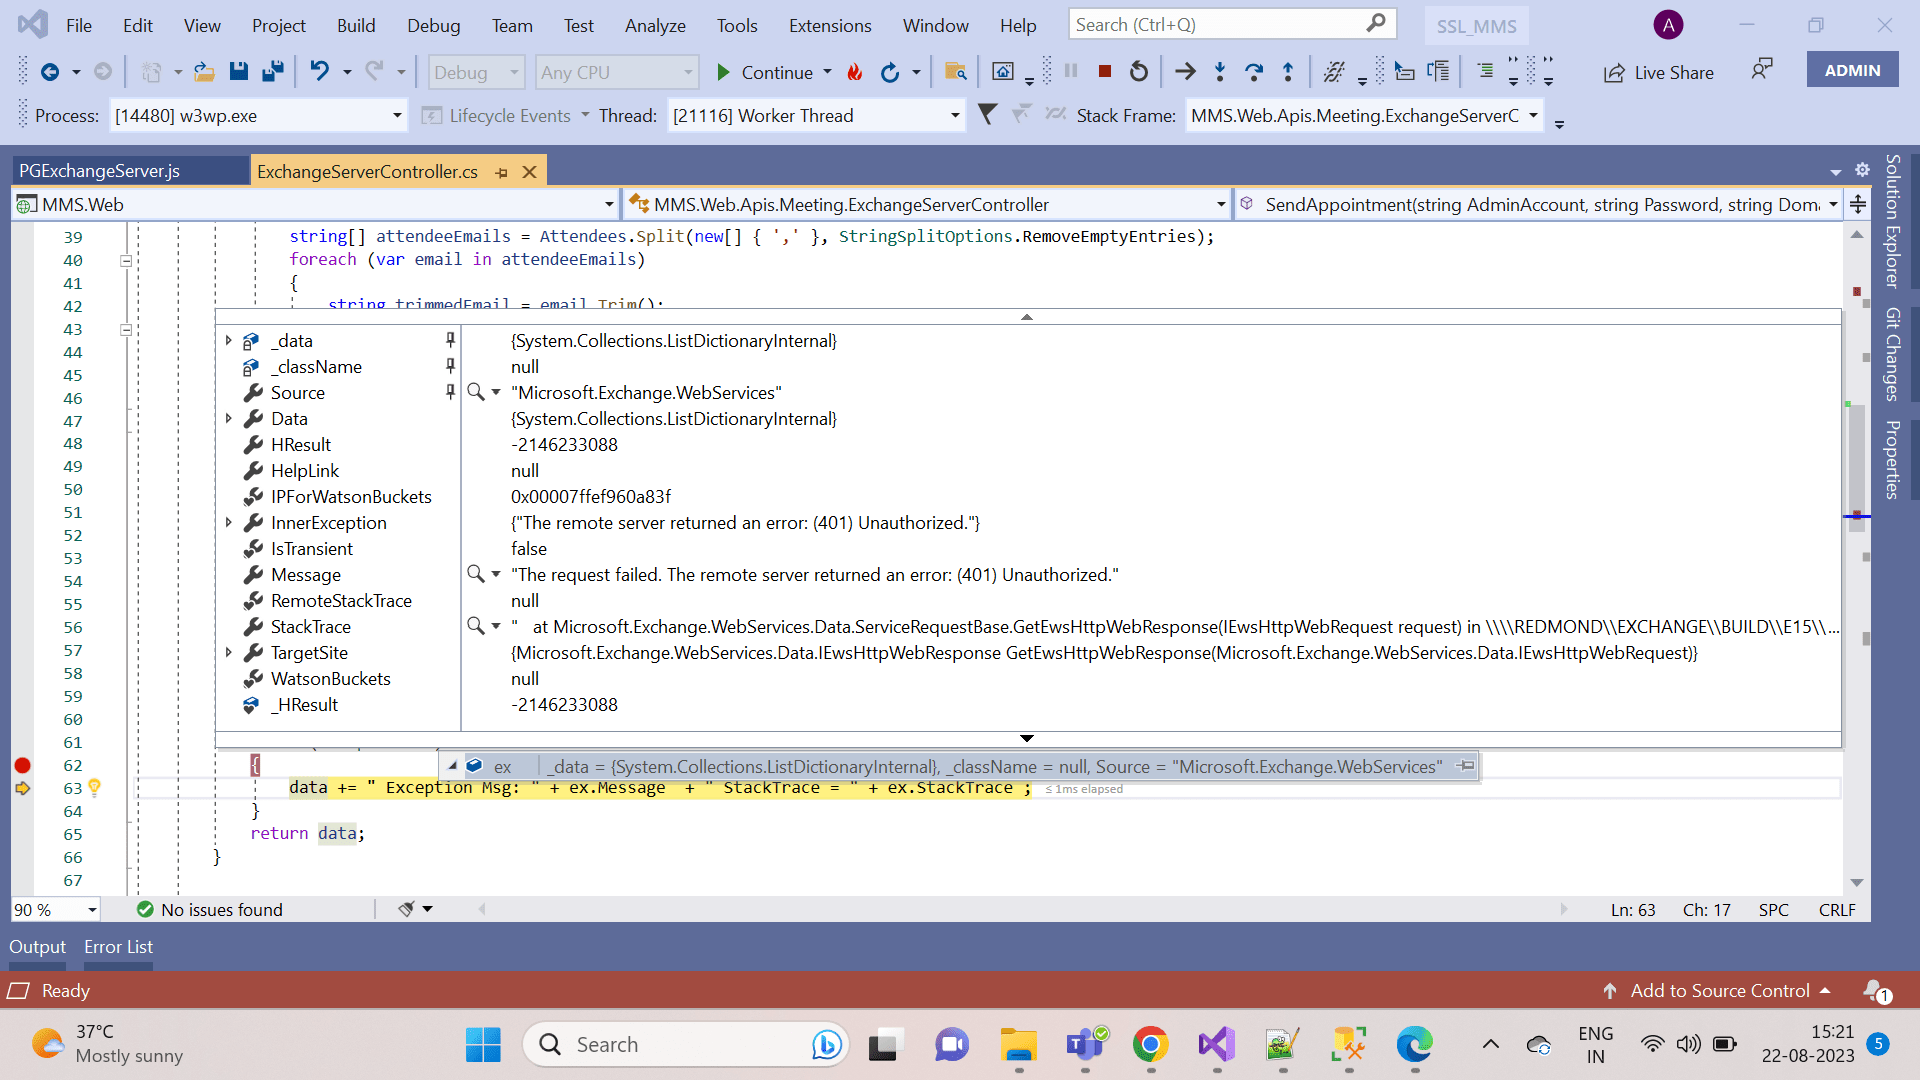Restart the debugging session
This screenshot has width=1920, height=1080.
[1138, 71]
